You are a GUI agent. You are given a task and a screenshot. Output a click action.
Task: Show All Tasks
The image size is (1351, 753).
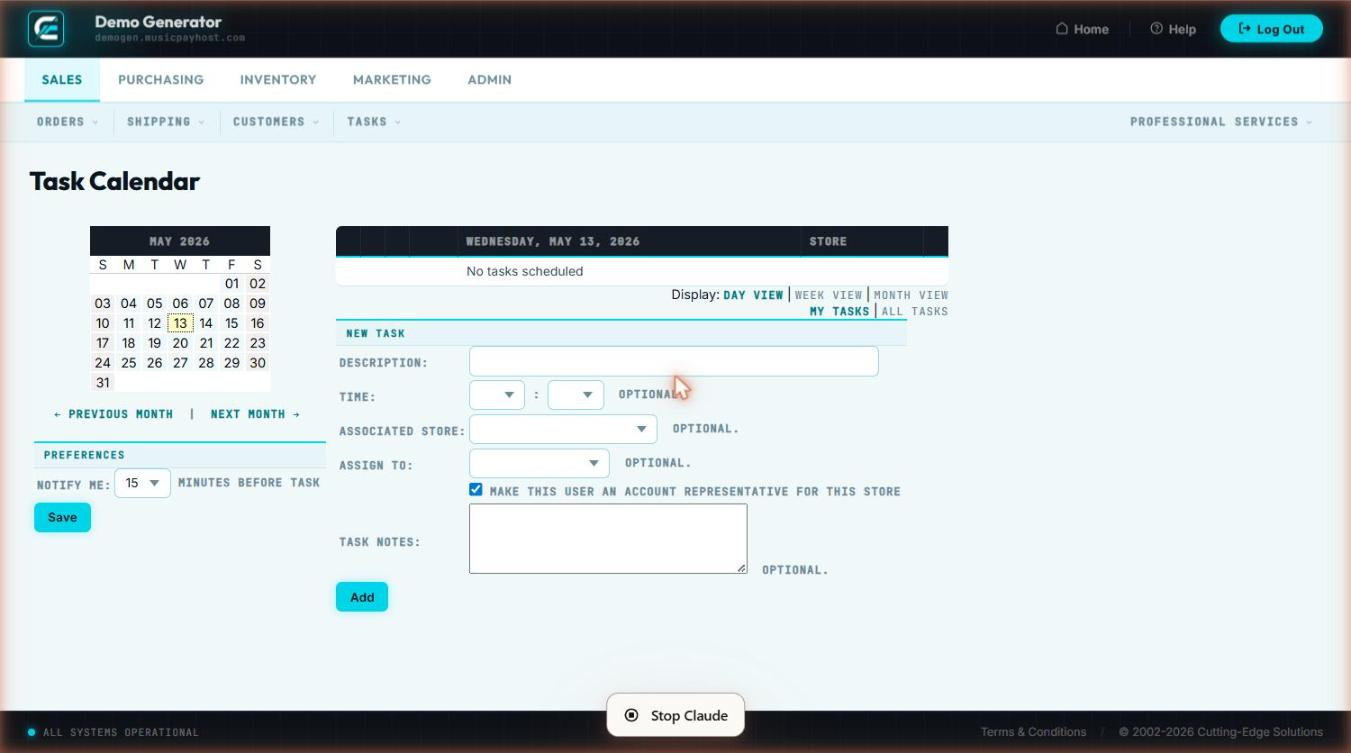pyautogui.click(x=914, y=311)
